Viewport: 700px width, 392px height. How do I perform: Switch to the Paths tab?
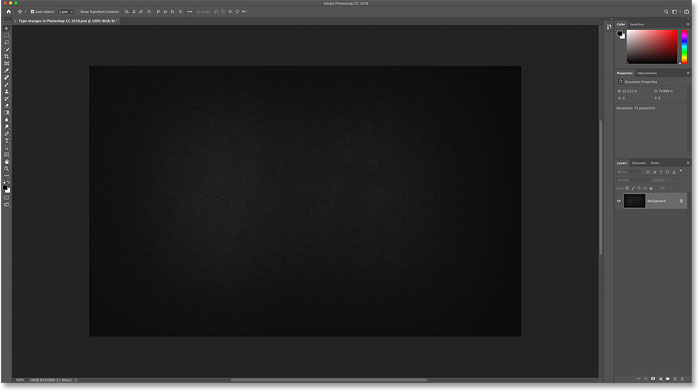point(655,163)
